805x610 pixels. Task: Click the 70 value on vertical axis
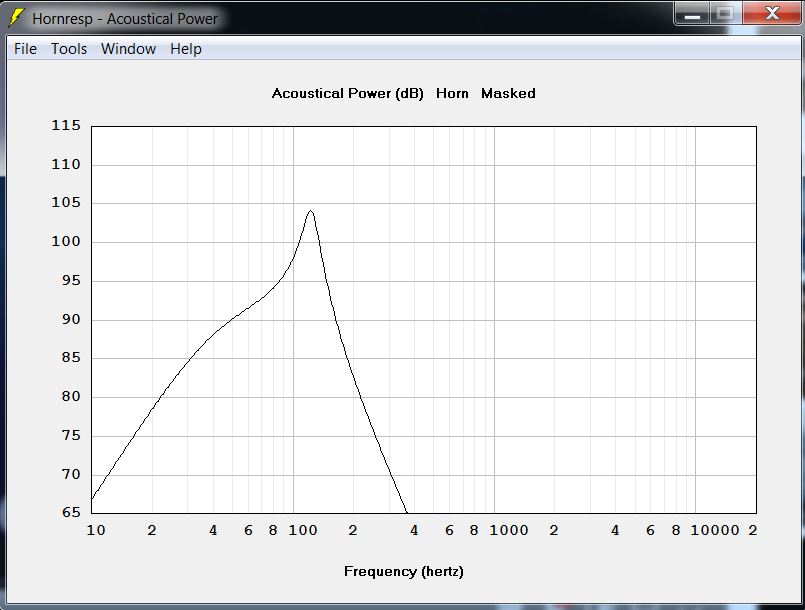coord(71,474)
